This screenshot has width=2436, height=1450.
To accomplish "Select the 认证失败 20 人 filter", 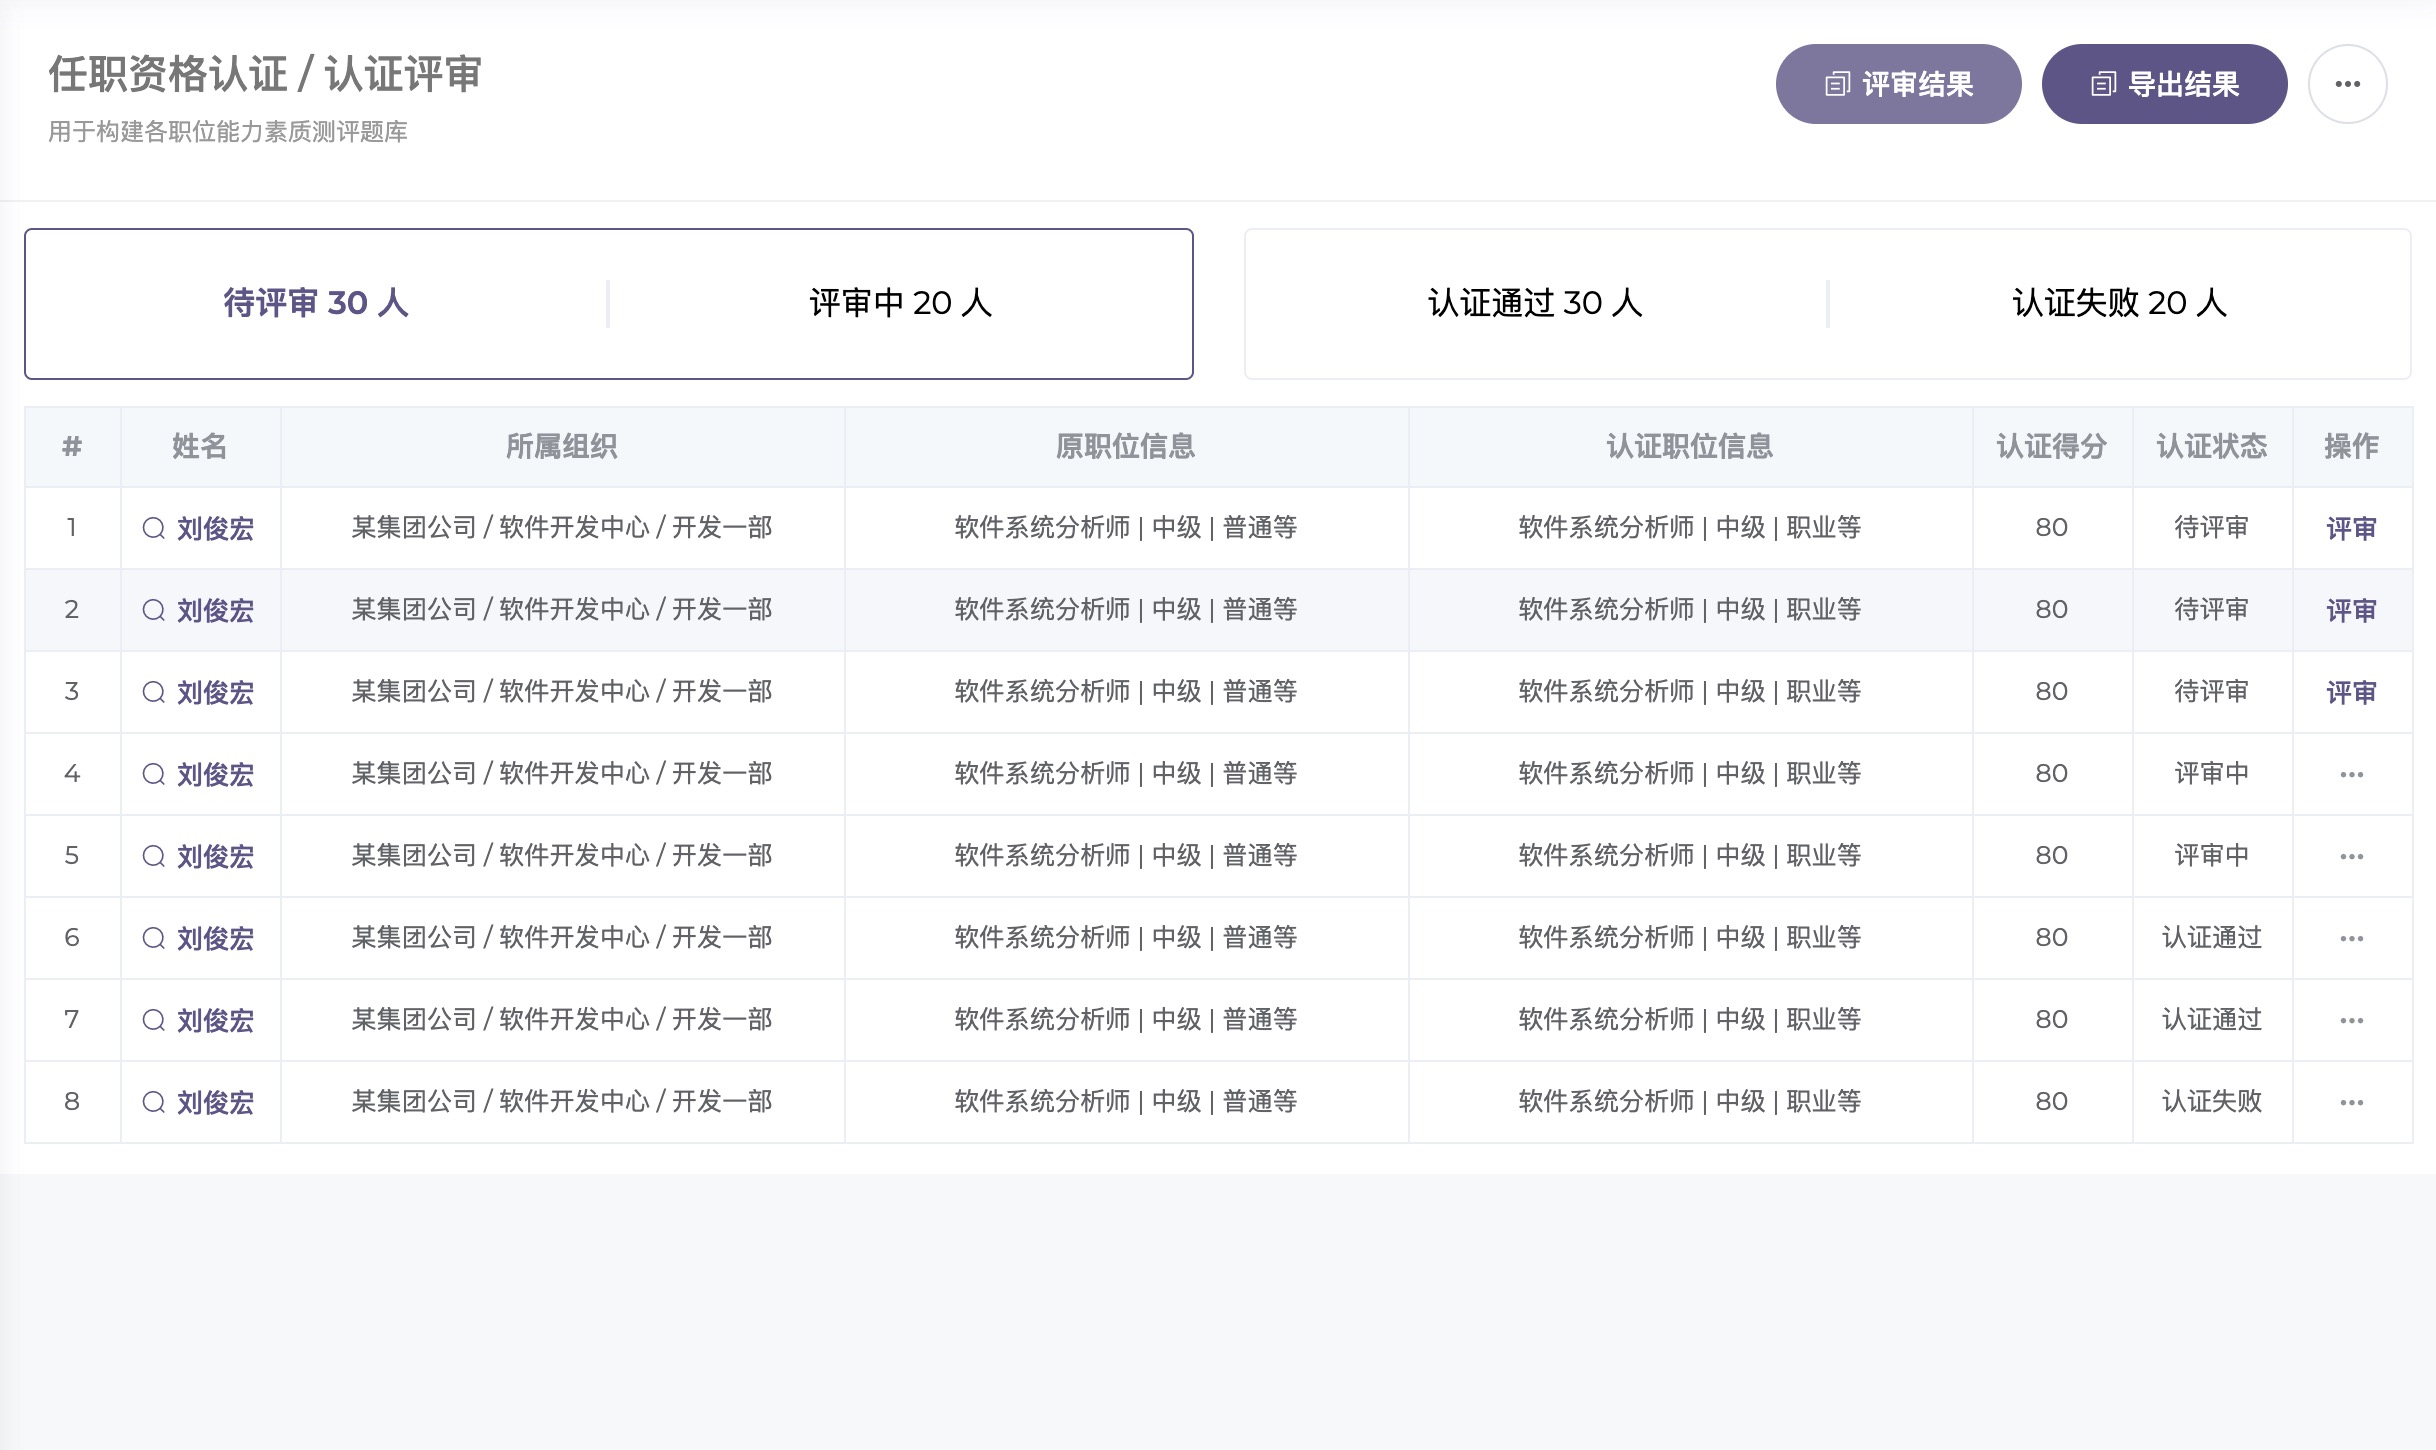I will 2119,303.
